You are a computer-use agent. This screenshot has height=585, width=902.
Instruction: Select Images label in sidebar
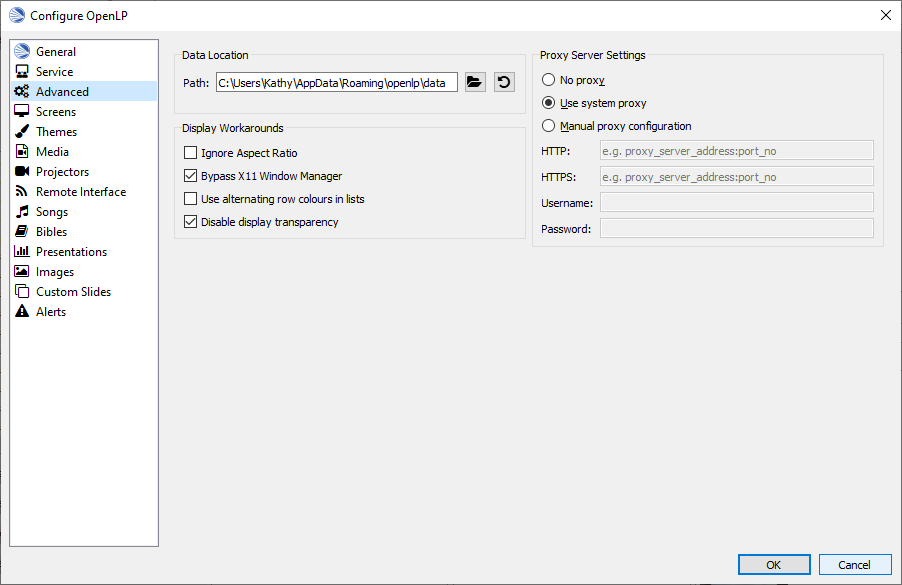point(55,272)
